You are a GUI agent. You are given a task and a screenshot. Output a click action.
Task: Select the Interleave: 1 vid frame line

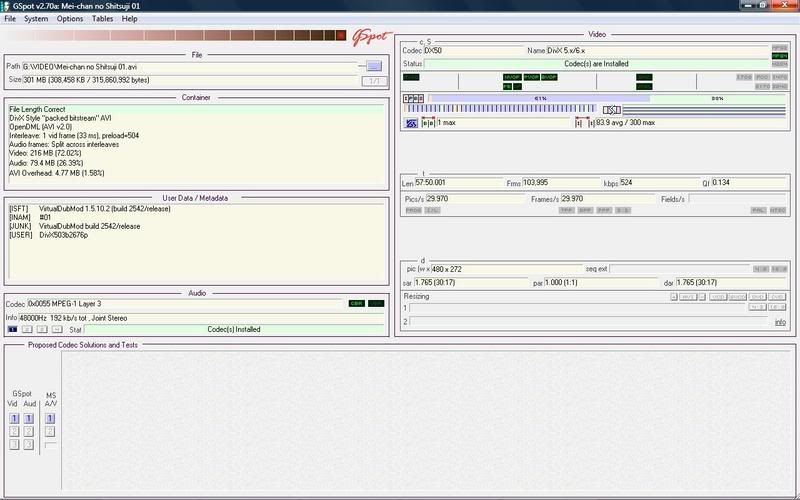point(74,136)
